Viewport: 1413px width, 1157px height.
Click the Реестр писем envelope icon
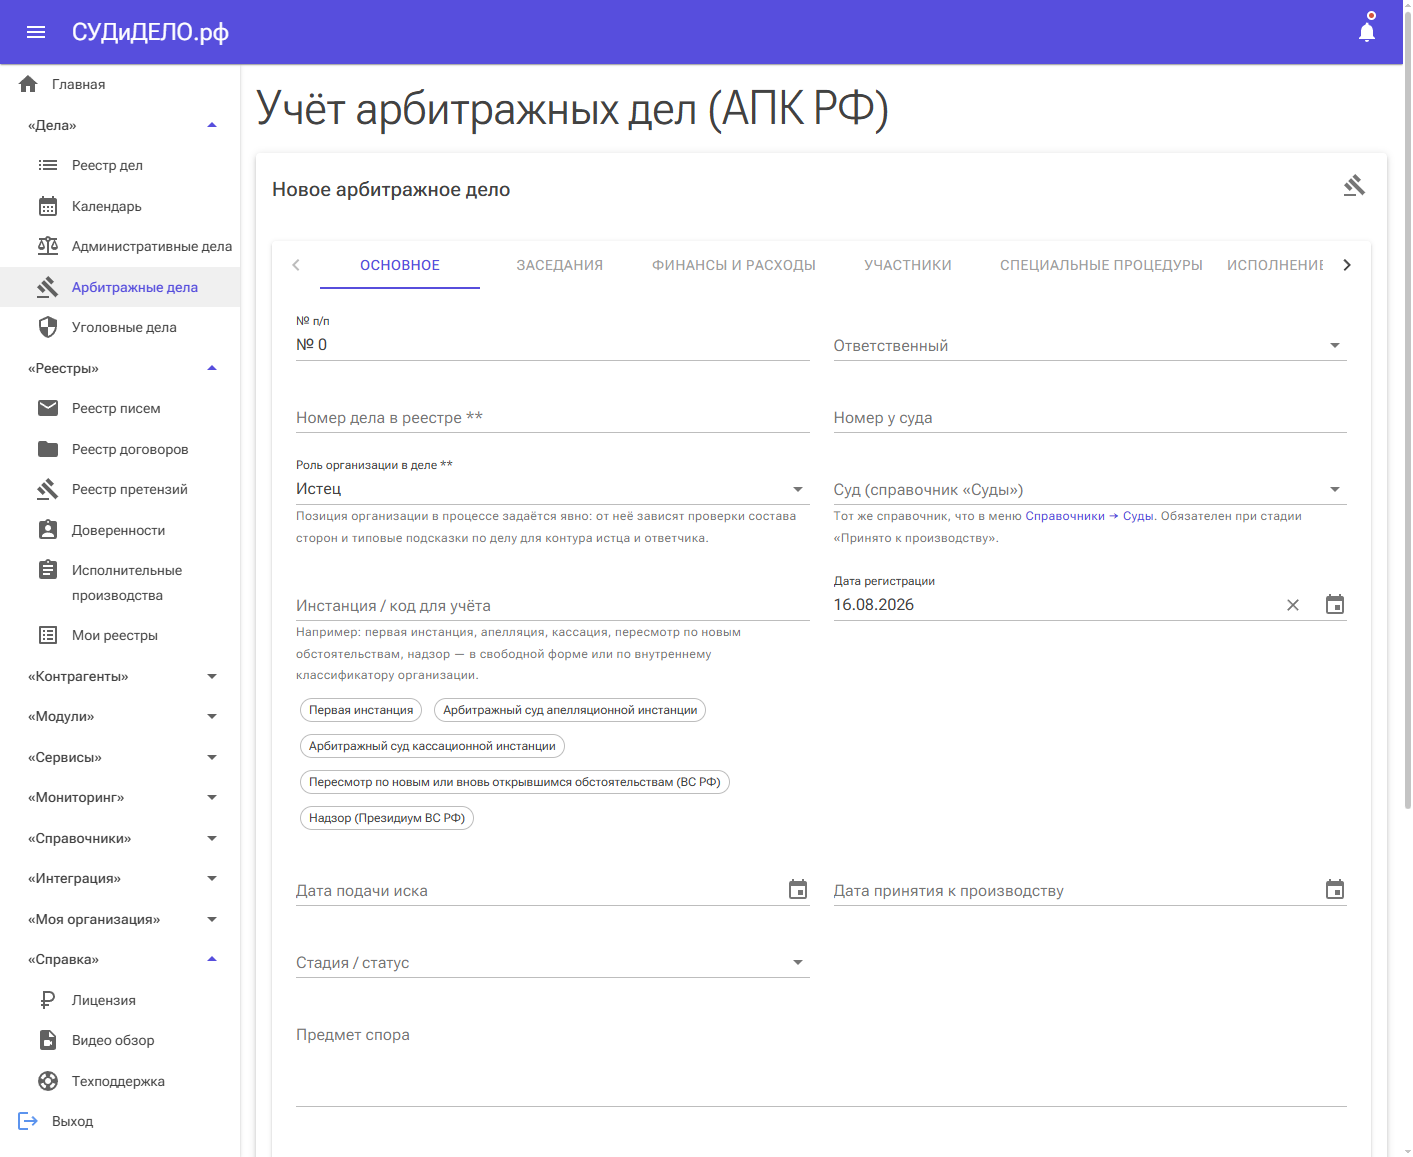point(48,408)
